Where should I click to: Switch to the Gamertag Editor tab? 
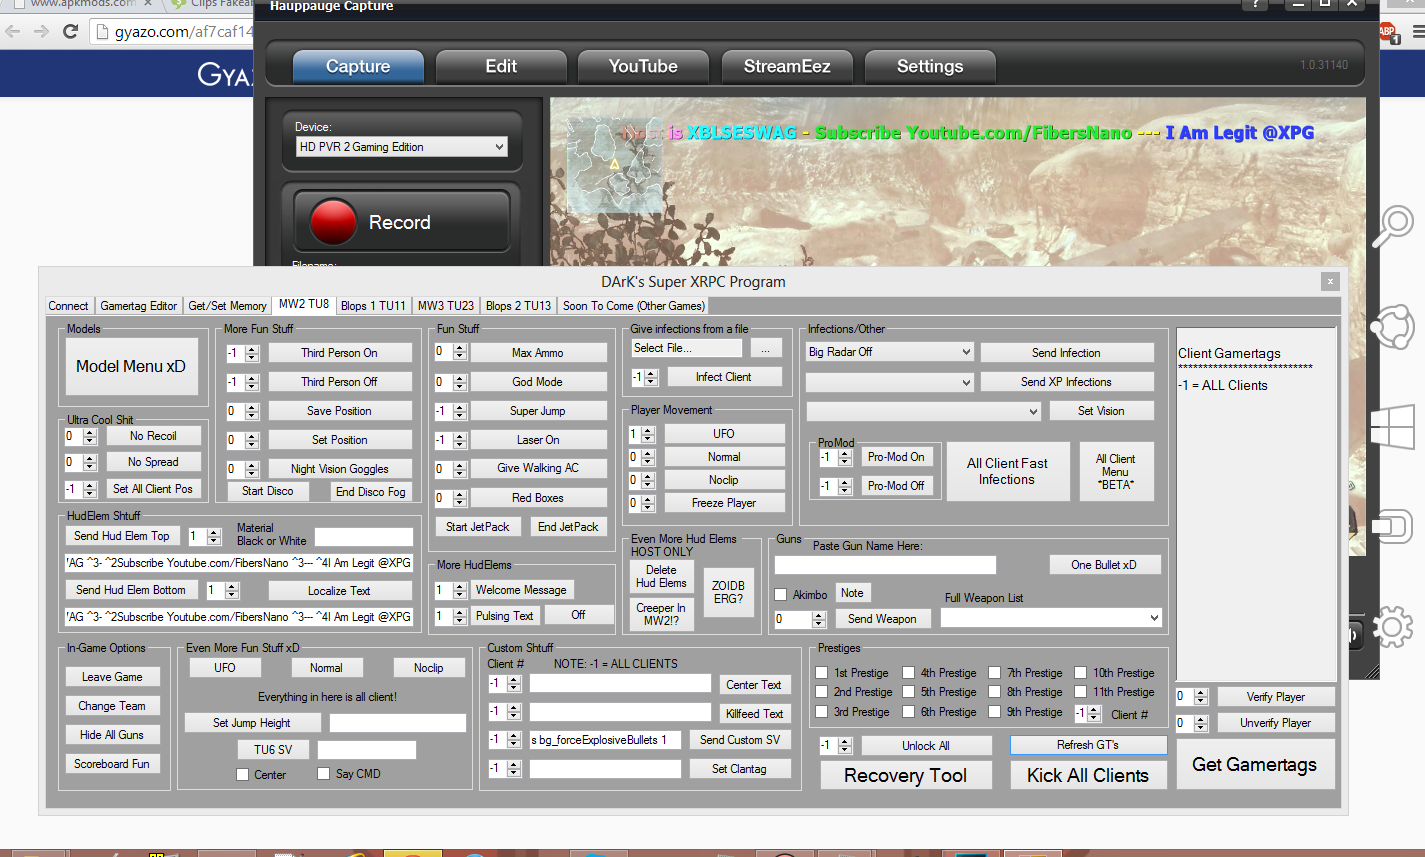click(x=138, y=306)
